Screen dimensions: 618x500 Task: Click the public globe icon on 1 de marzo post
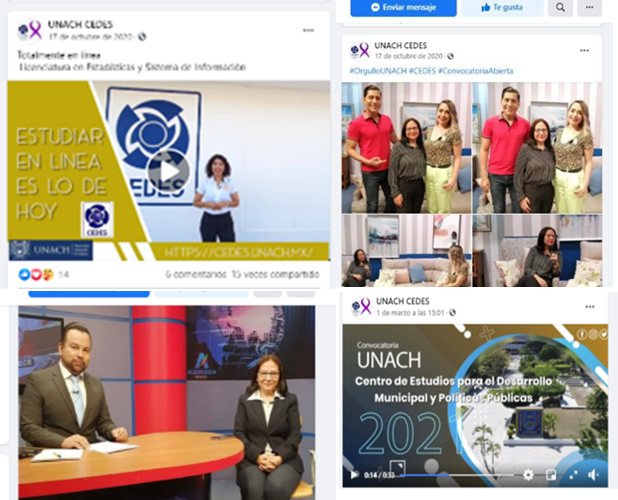pyautogui.click(x=452, y=312)
